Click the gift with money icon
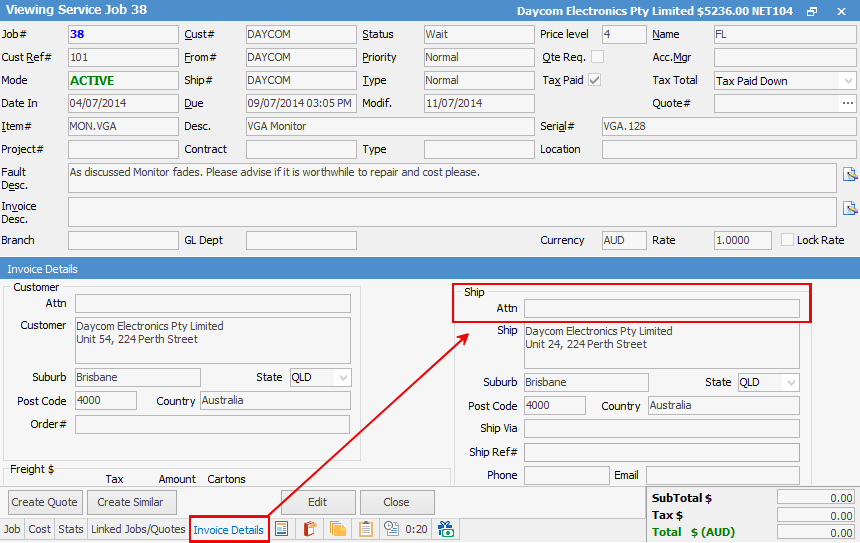860x543 pixels. coord(446,529)
